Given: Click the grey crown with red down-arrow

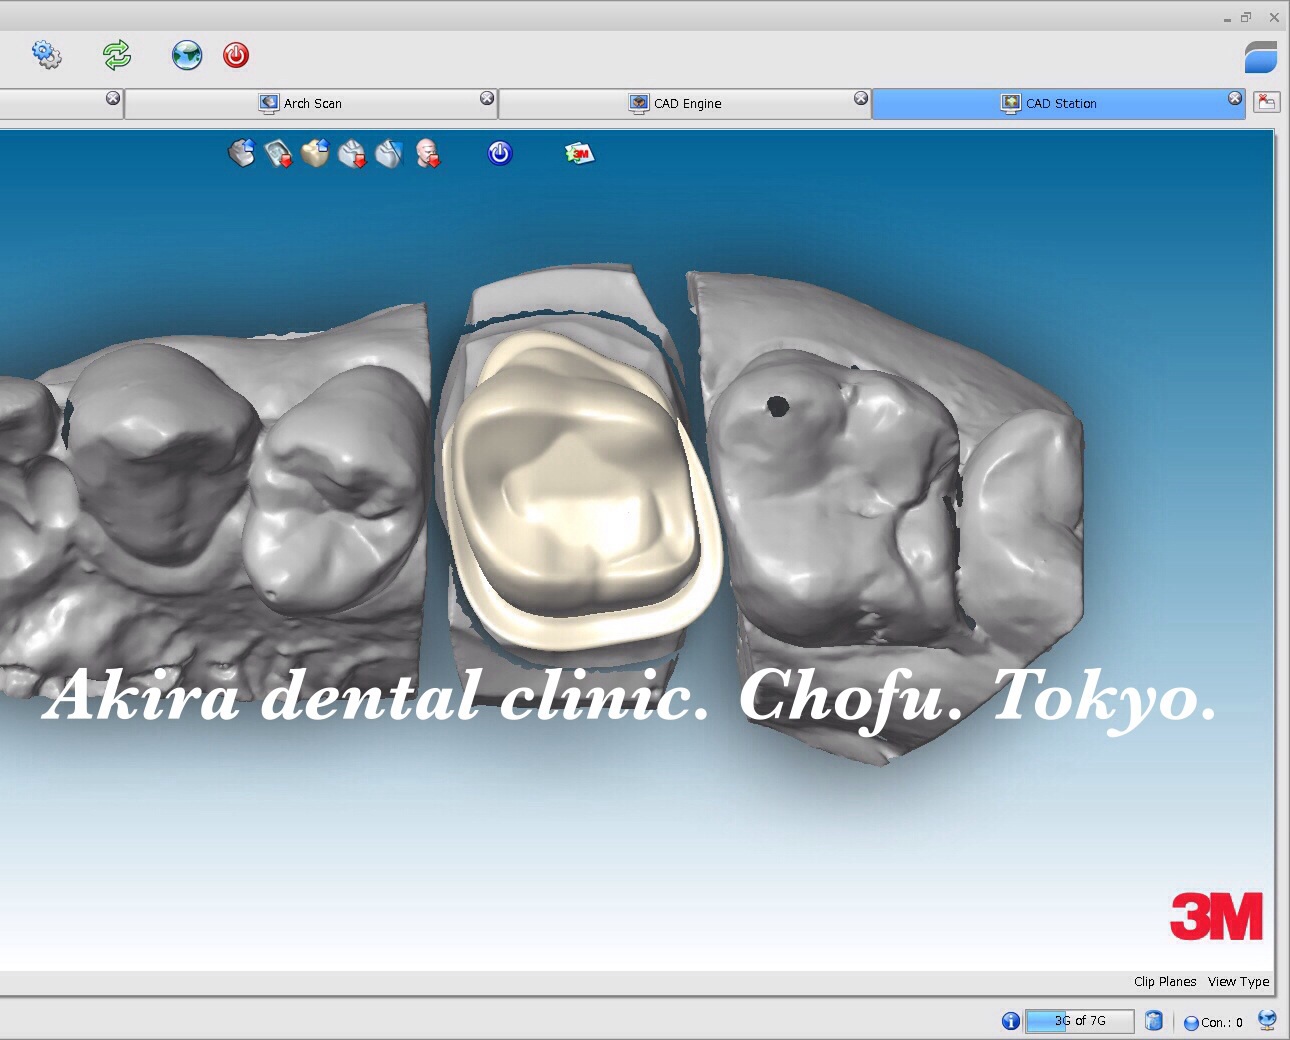Looking at the screenshot, I should point(352,153).
